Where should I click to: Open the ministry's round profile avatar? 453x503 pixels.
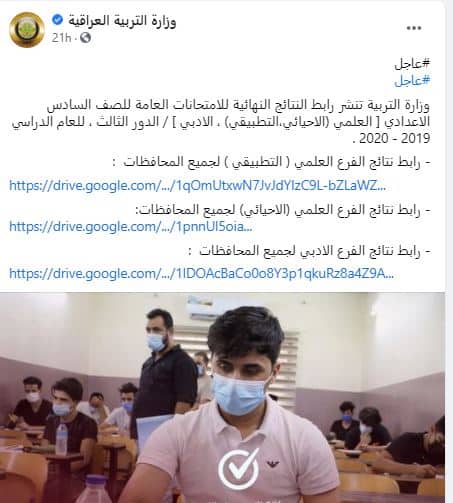tap(27, 30)
